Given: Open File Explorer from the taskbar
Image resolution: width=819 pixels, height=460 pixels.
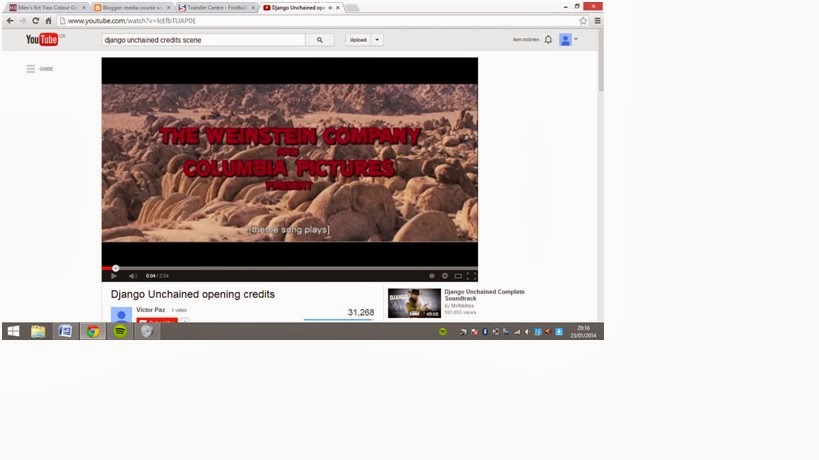Looking at the screenshot, I should (x=38, y=332).
